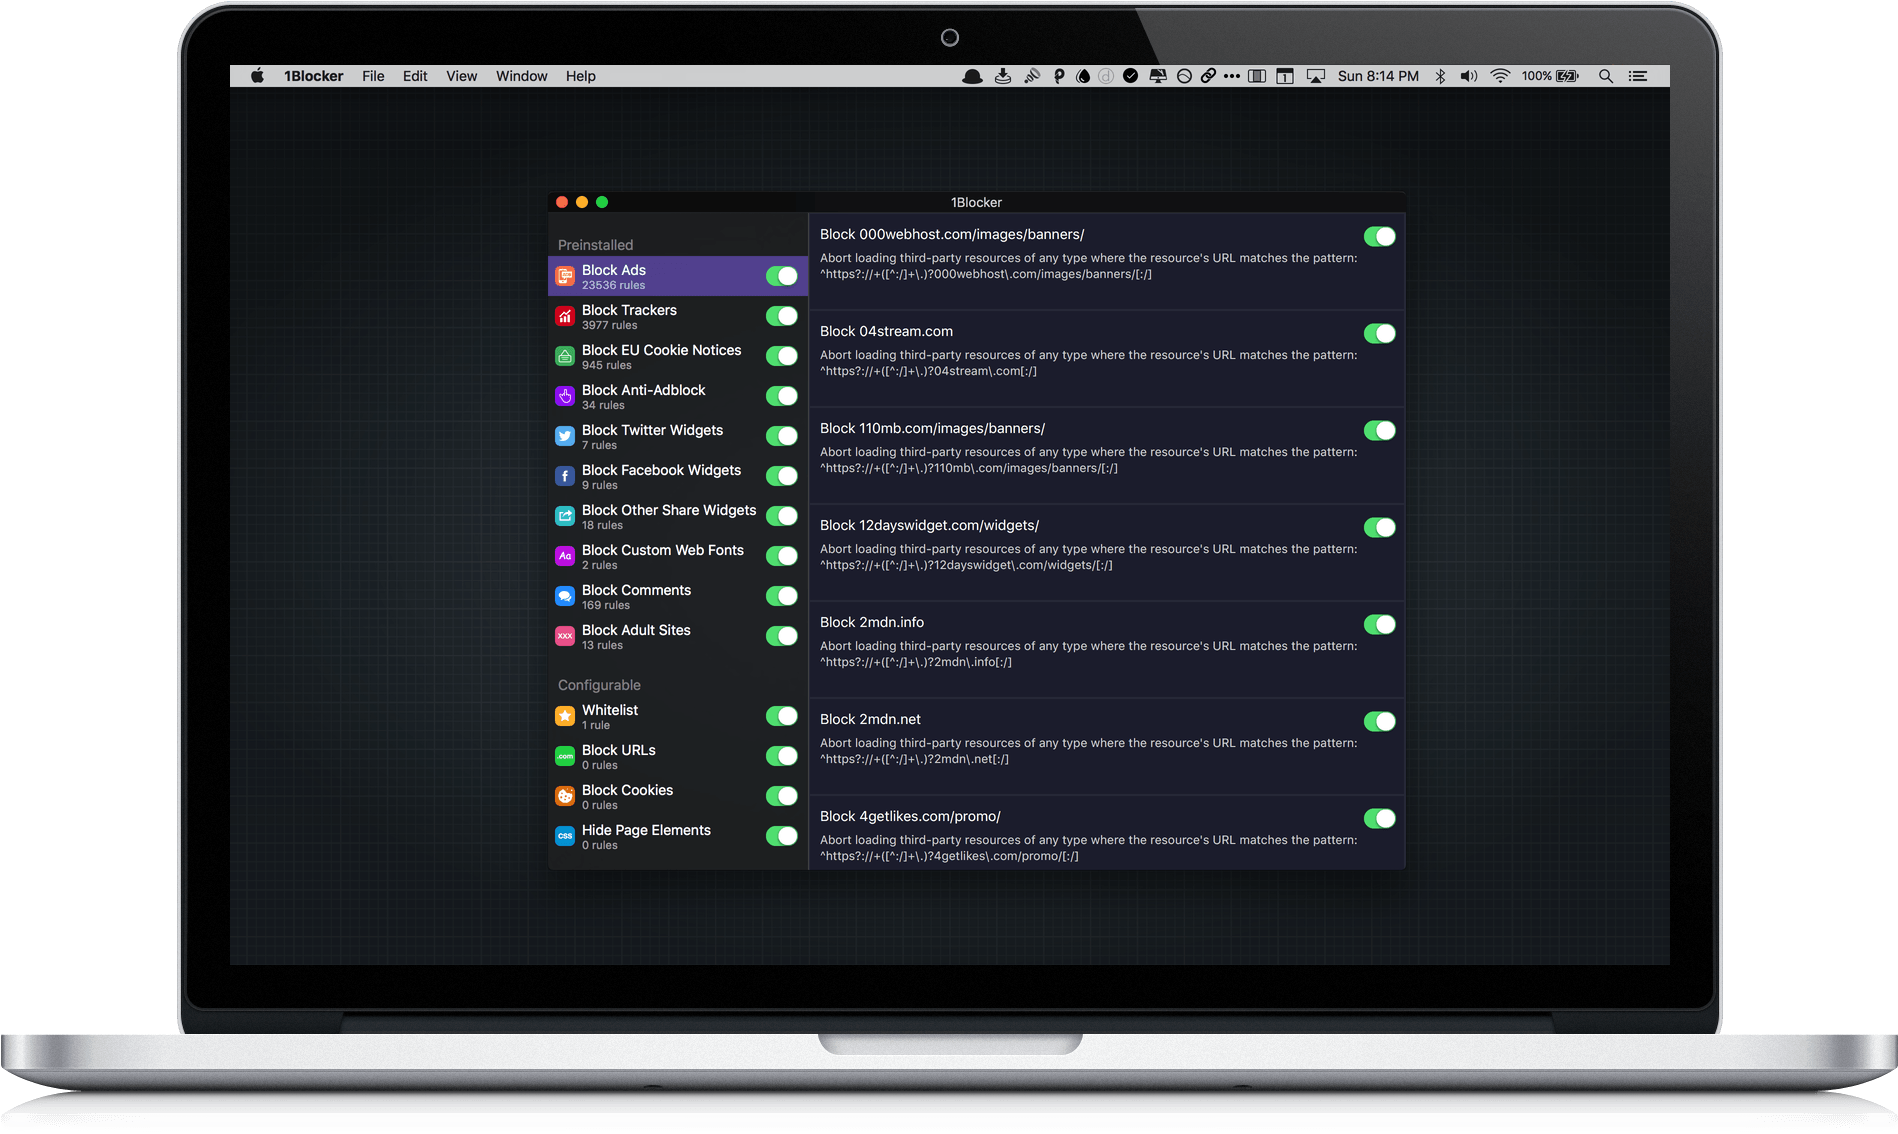Toggle the Block 2mdn.info rule switch
Viewport: 1898px width, 1134px height.
[1380, 624]
